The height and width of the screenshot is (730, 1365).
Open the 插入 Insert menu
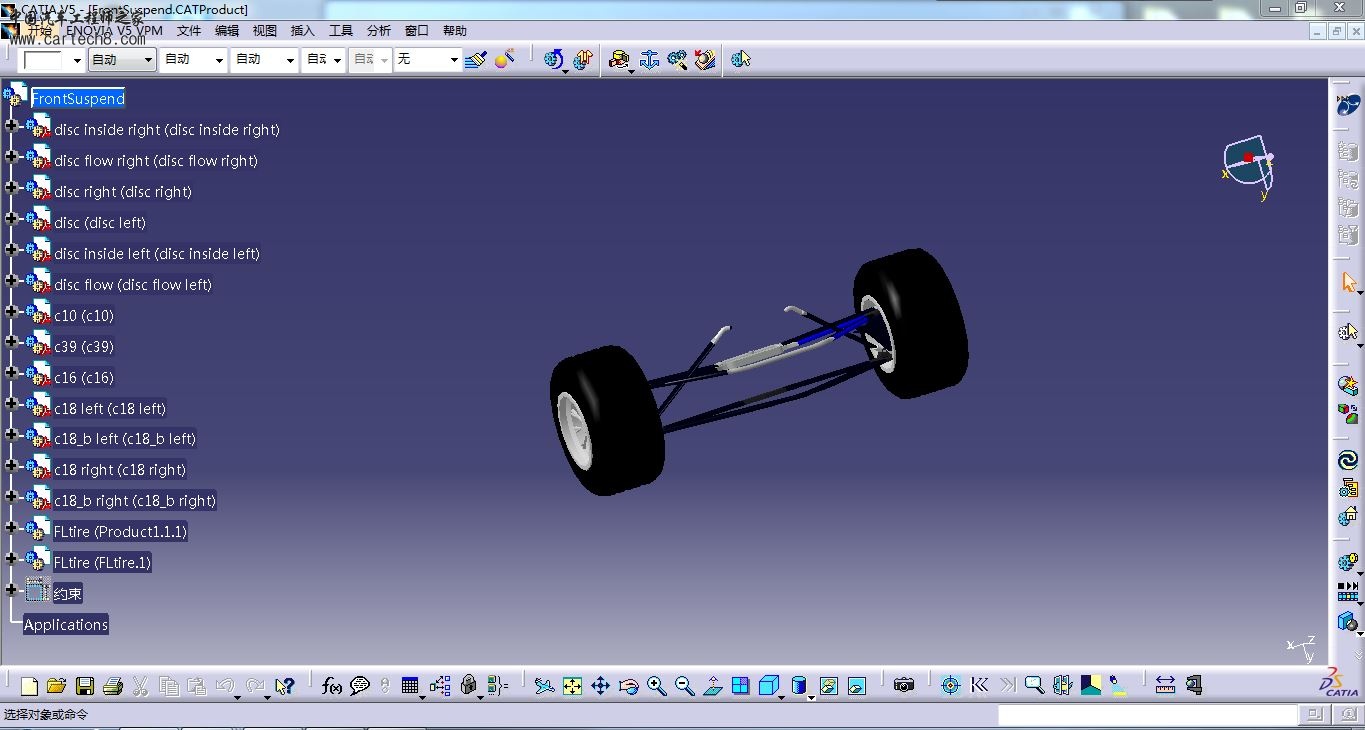[303, 31]
